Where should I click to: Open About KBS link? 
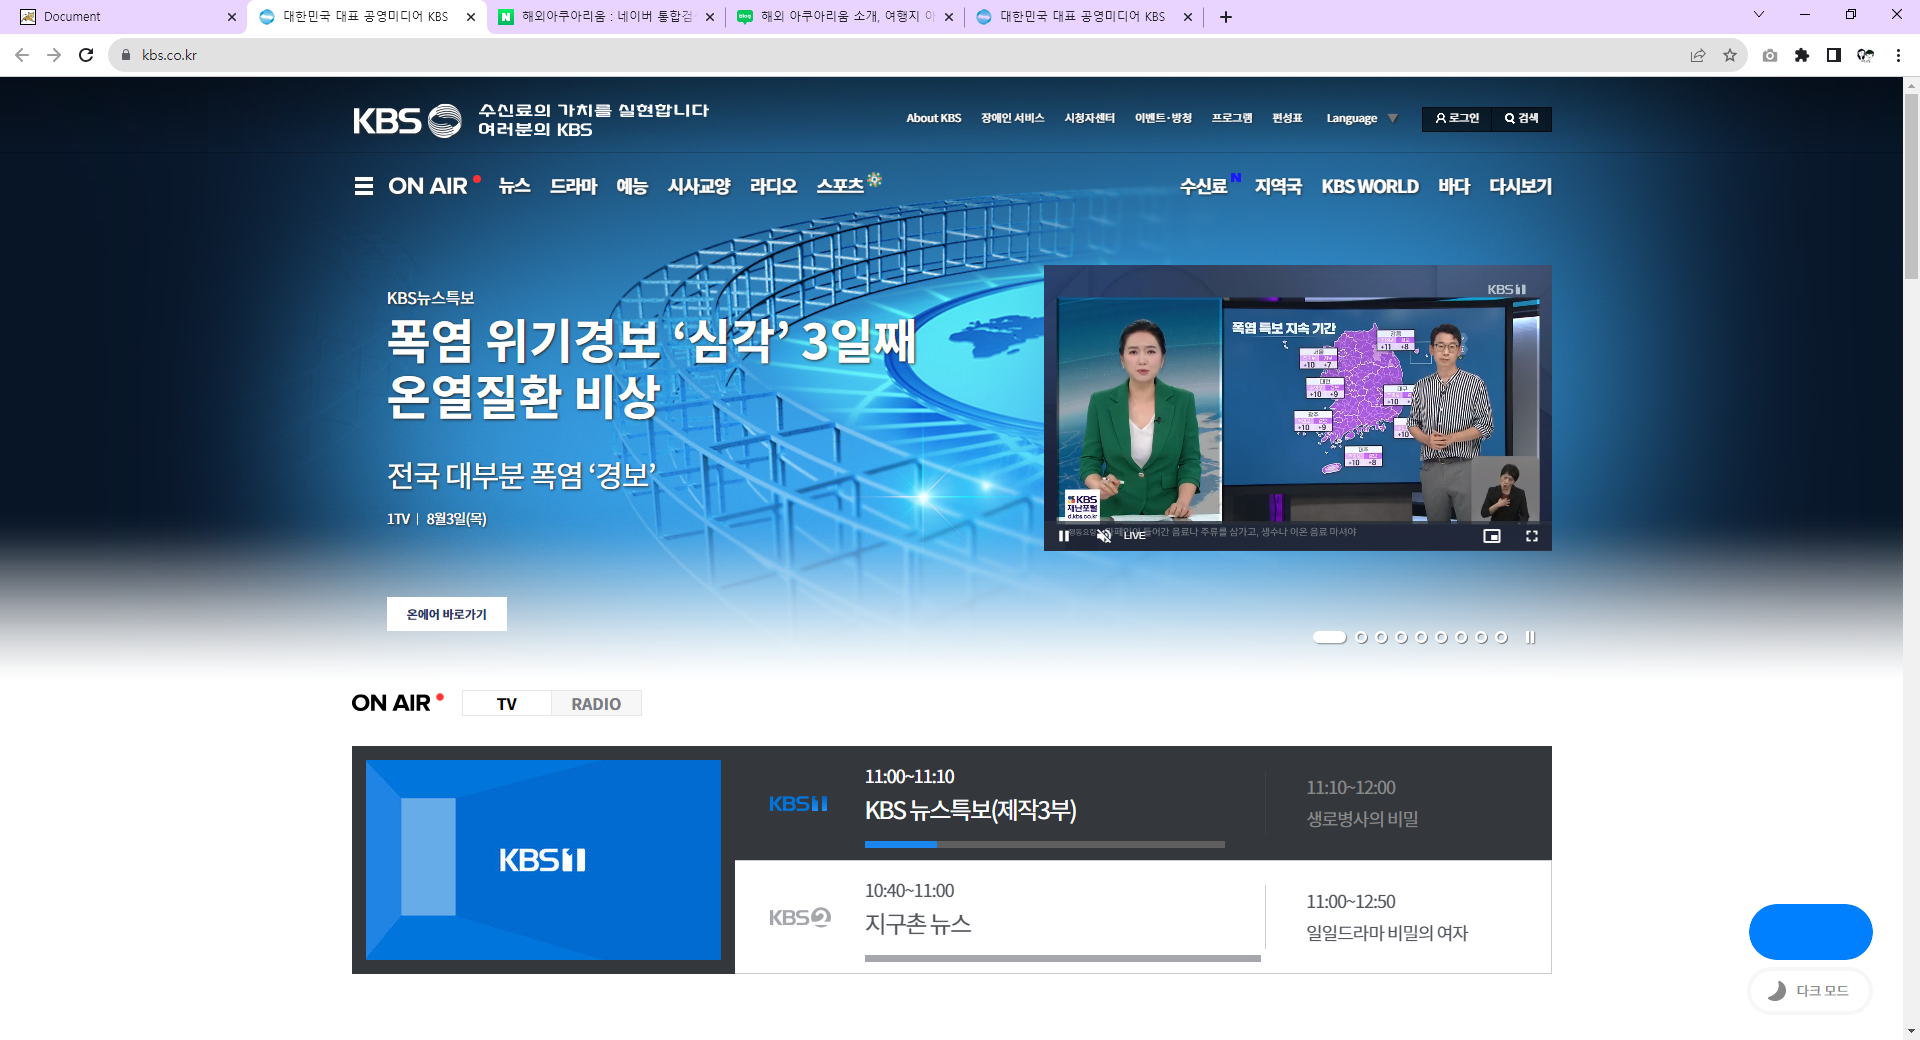tap(934, 118)
